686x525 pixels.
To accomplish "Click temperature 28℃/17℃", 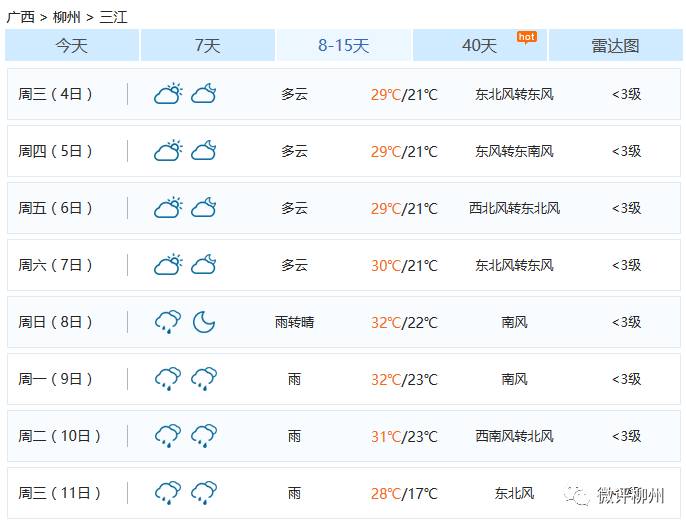I will (x=404, y=494).
